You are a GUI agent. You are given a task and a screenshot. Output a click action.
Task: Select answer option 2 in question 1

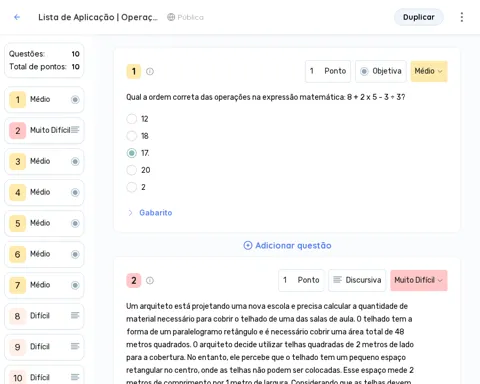point(132,187)
